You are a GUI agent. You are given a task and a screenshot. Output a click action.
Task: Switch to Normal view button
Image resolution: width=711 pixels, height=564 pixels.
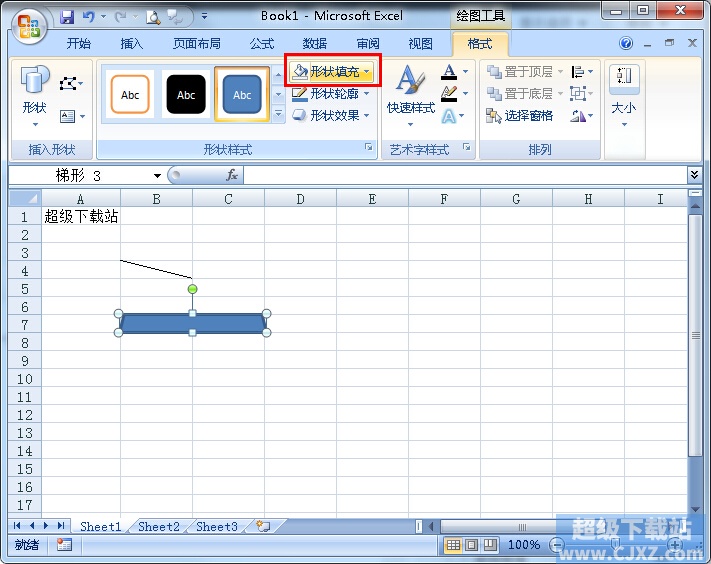[453, 545]
